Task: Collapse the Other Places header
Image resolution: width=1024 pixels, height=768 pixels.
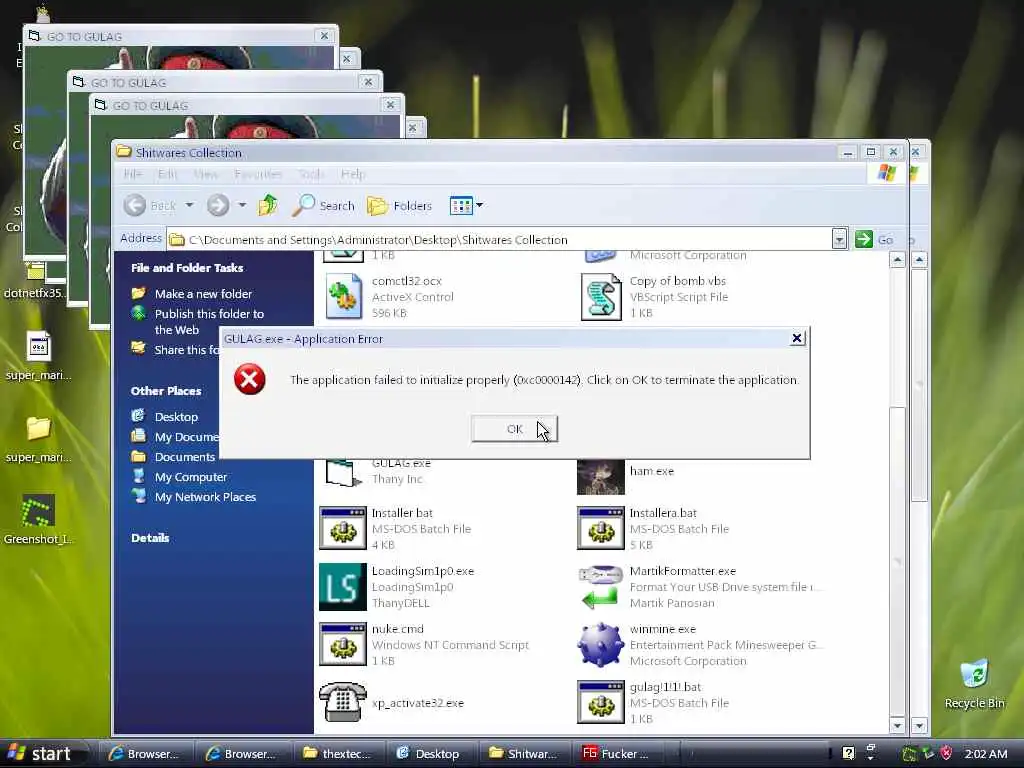Action: point(166,391)
